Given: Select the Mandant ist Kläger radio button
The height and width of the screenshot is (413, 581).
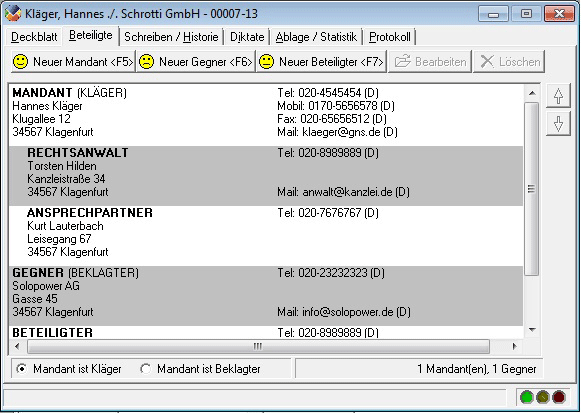Looking at the screenshot, I should click(22, 369).
